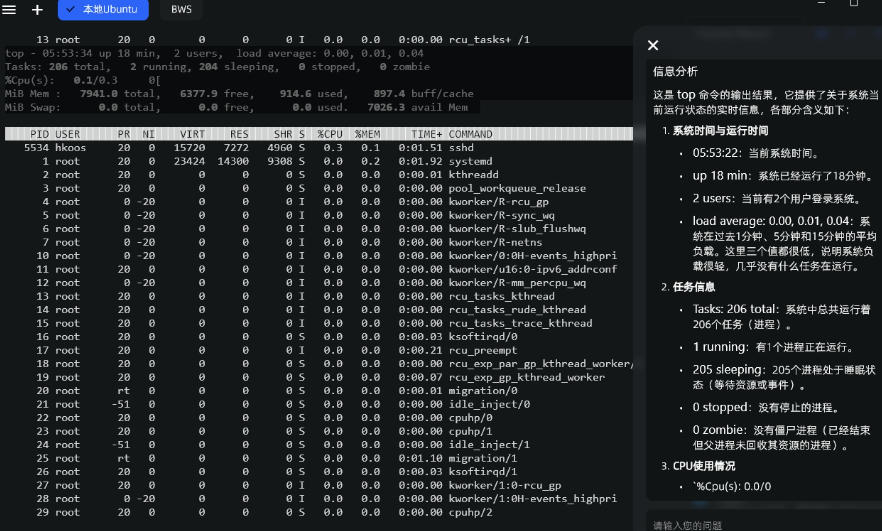Click the USER column header
The image size is (882, 531).
[68, 134]
